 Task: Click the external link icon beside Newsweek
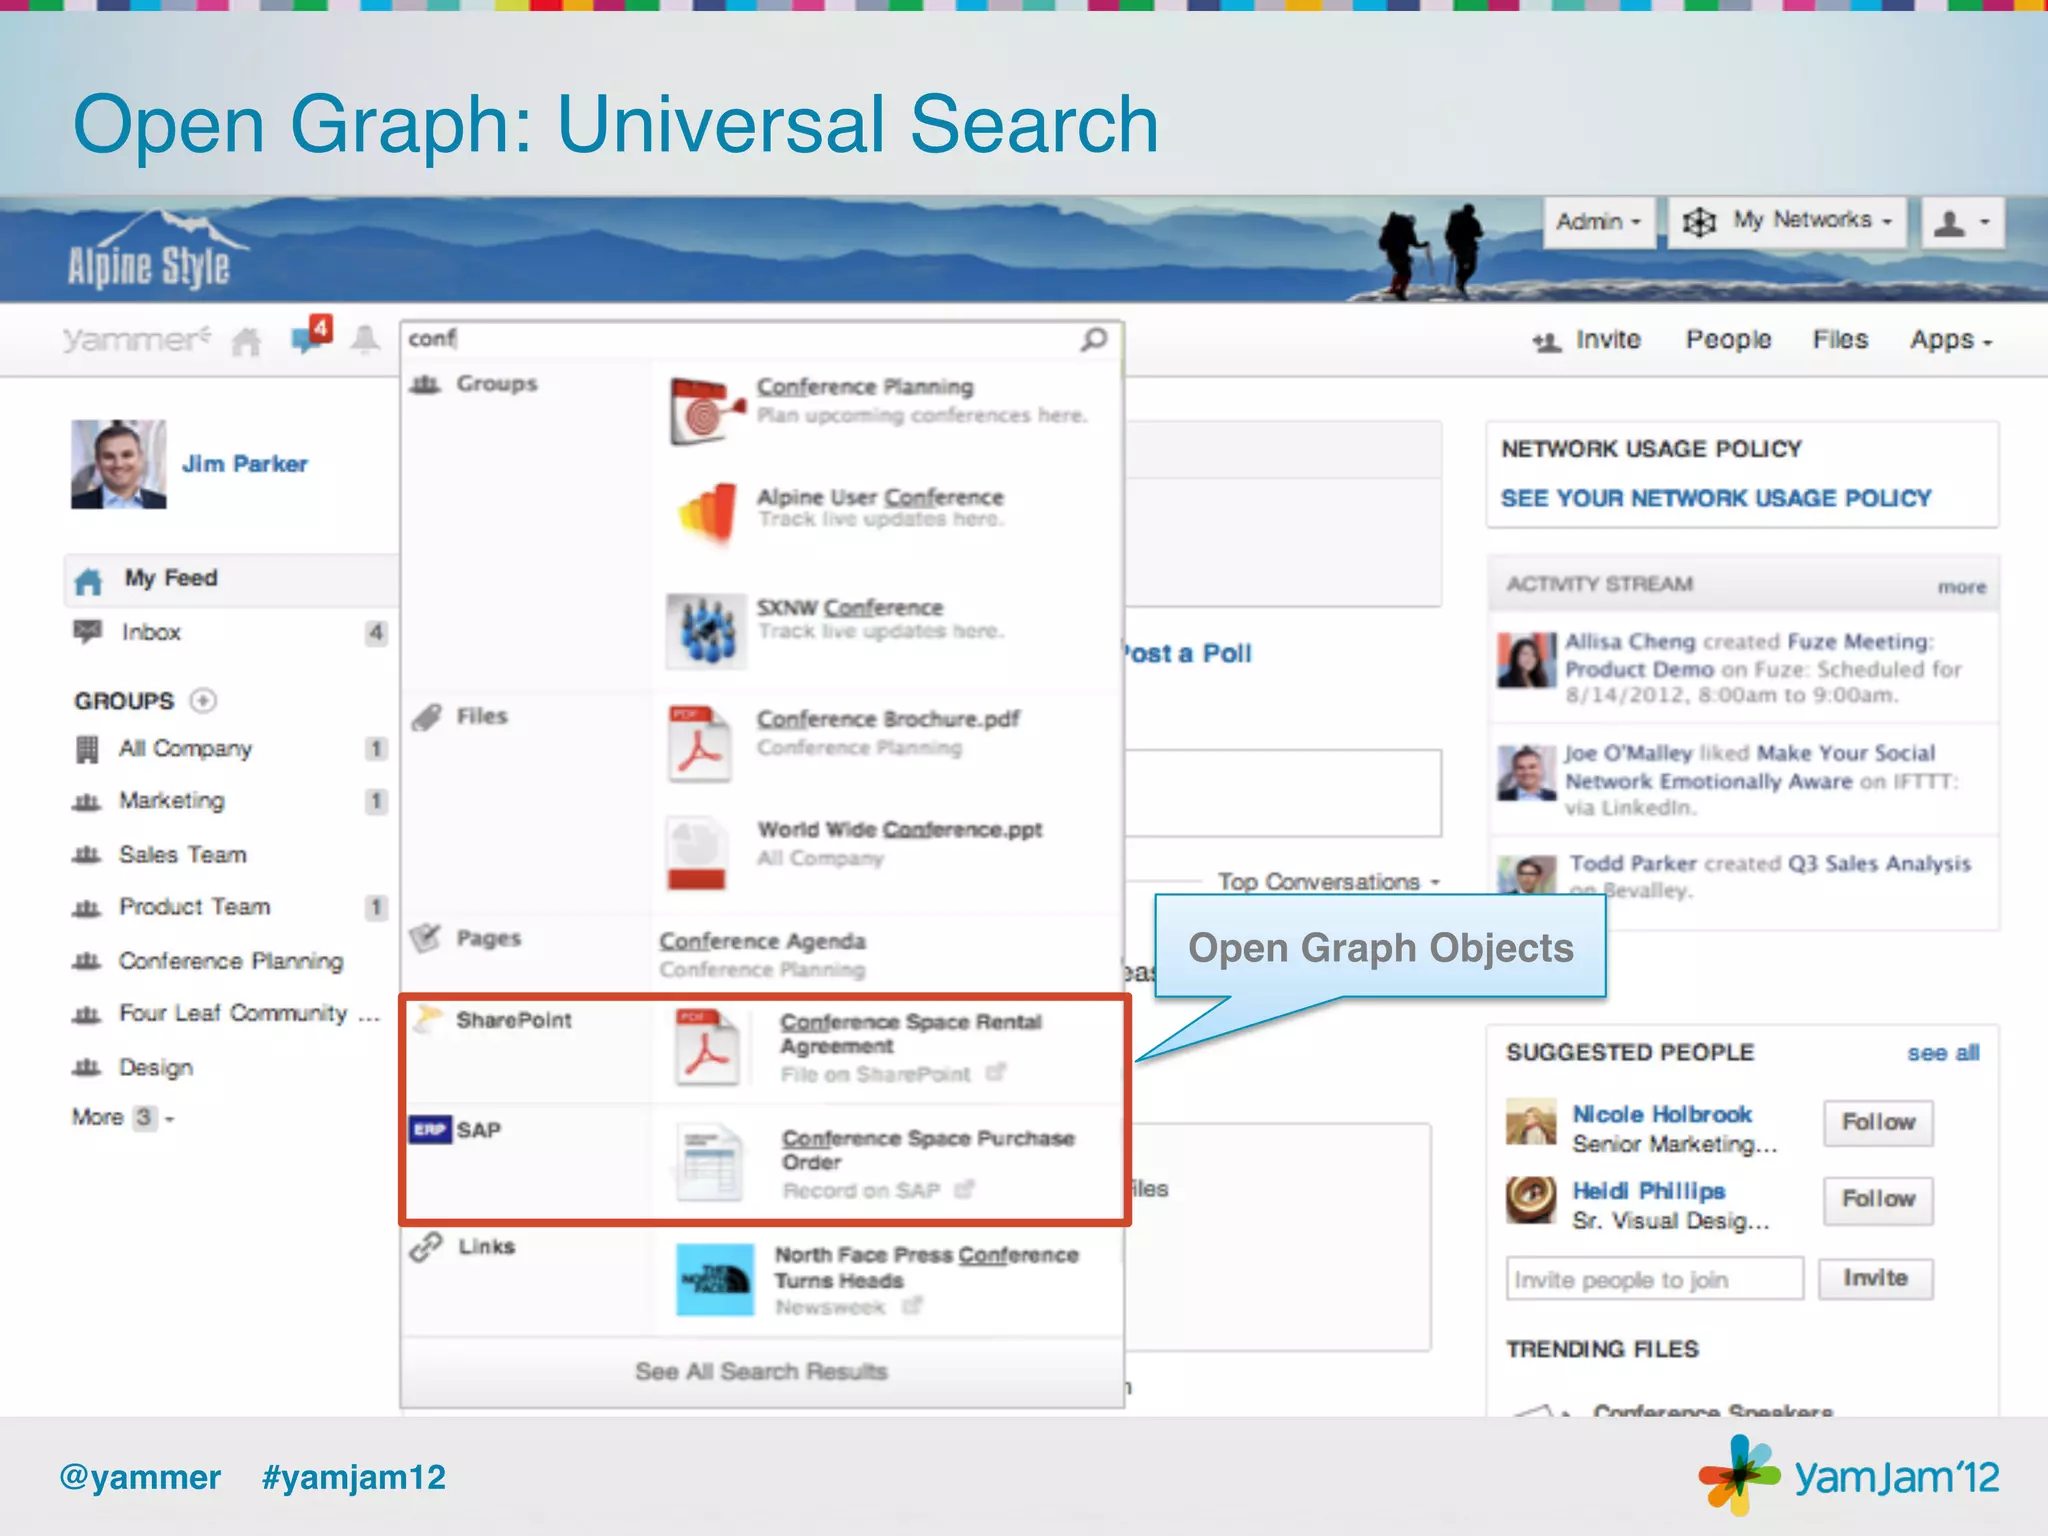[x=911, y=1306]
